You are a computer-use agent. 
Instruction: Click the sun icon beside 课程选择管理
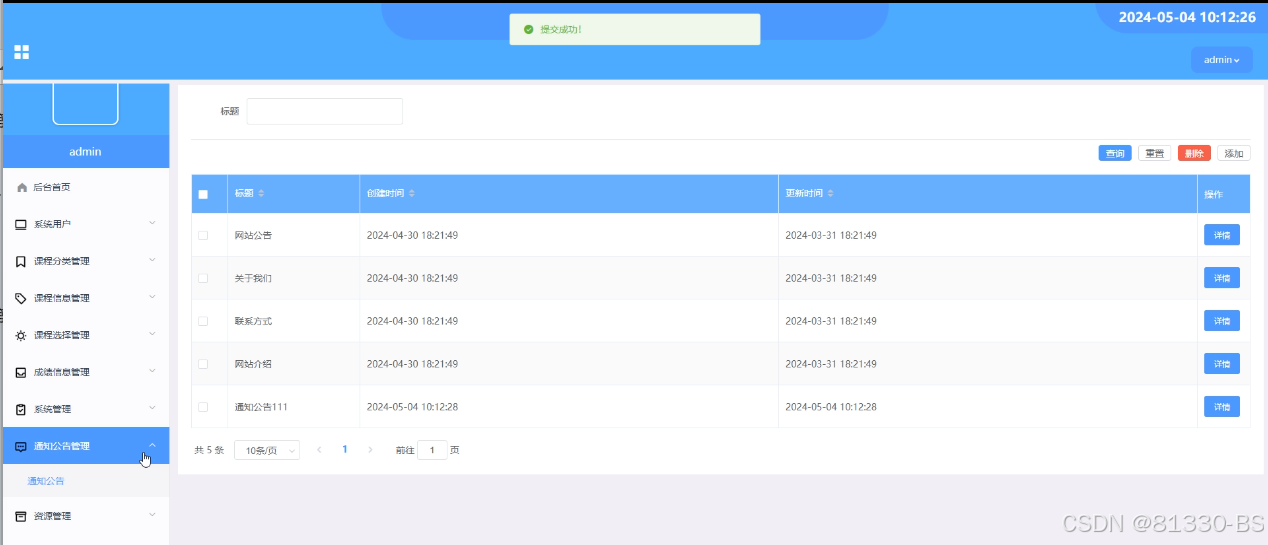pyautogui.click(x=21, y=335)
